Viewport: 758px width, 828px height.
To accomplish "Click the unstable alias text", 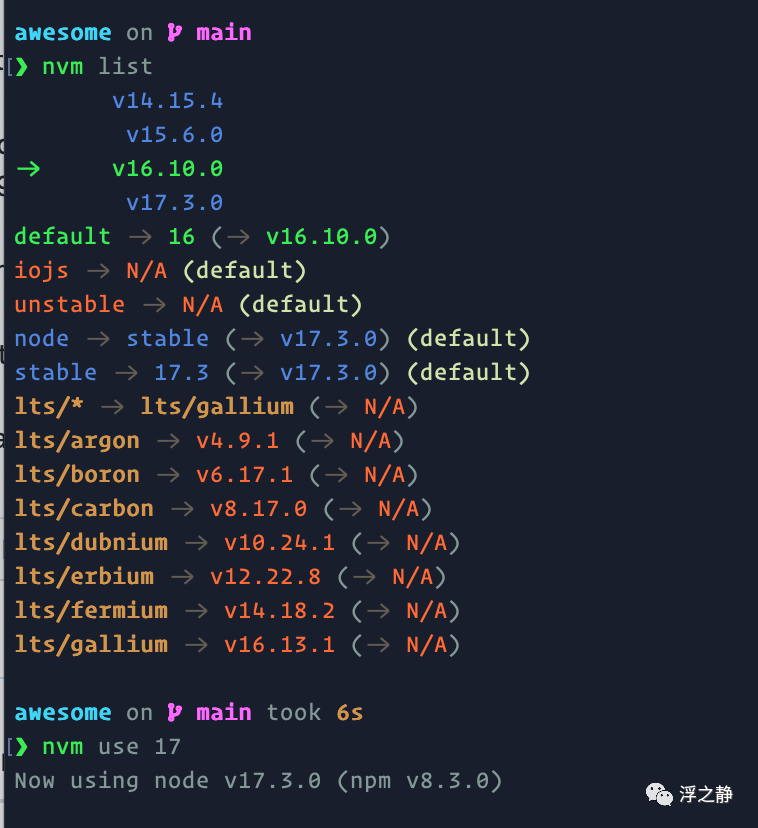I will (69, 304).
